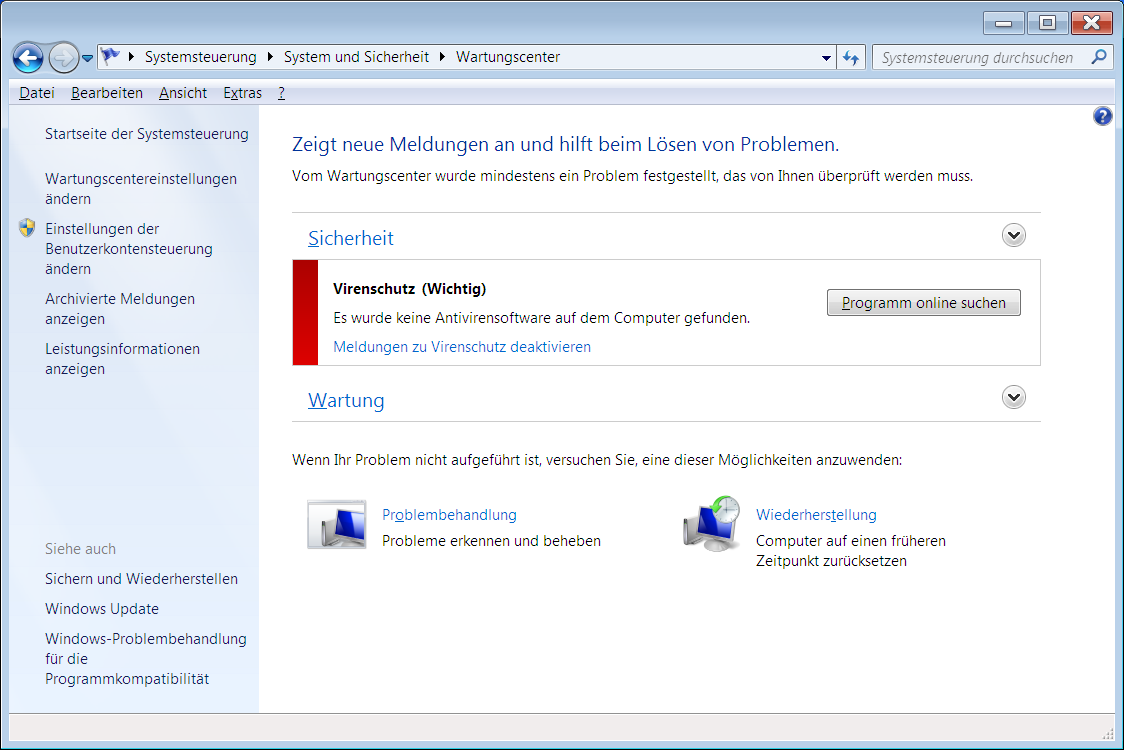Image resolution: width=1124 pixels, height=750 pixels.
Task: Expand breadcrumb arrow before Wartungscenter
Action: [x=442, y=57]
